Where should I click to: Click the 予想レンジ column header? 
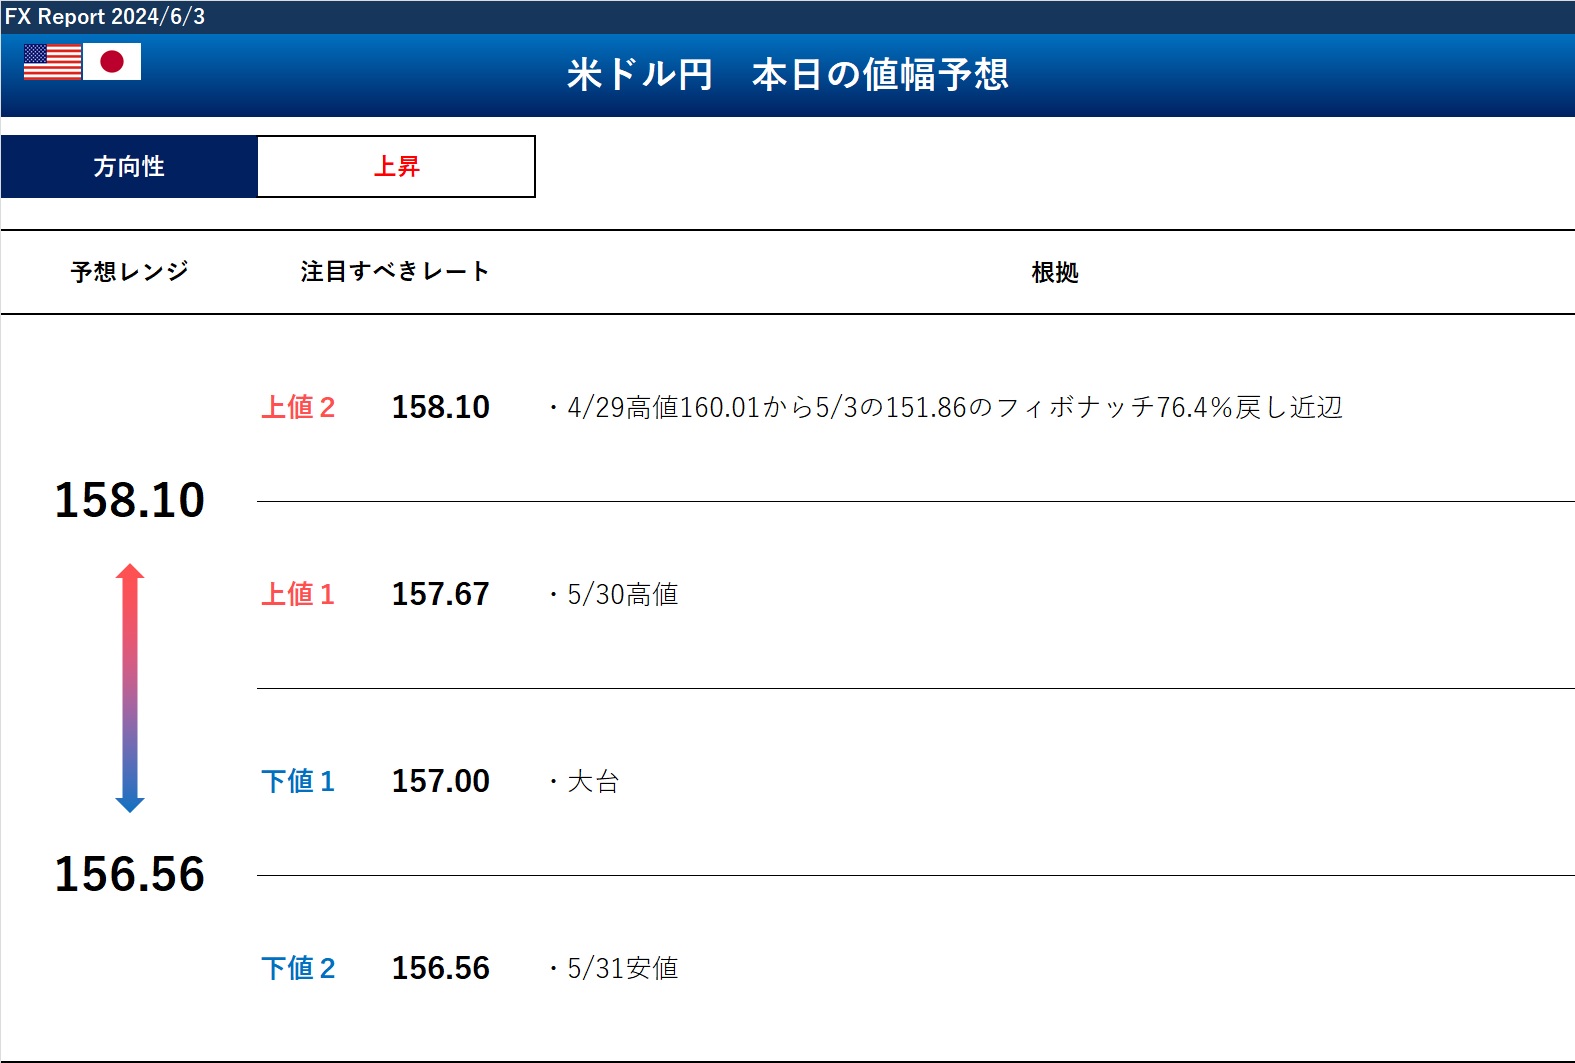click(129, 272)
